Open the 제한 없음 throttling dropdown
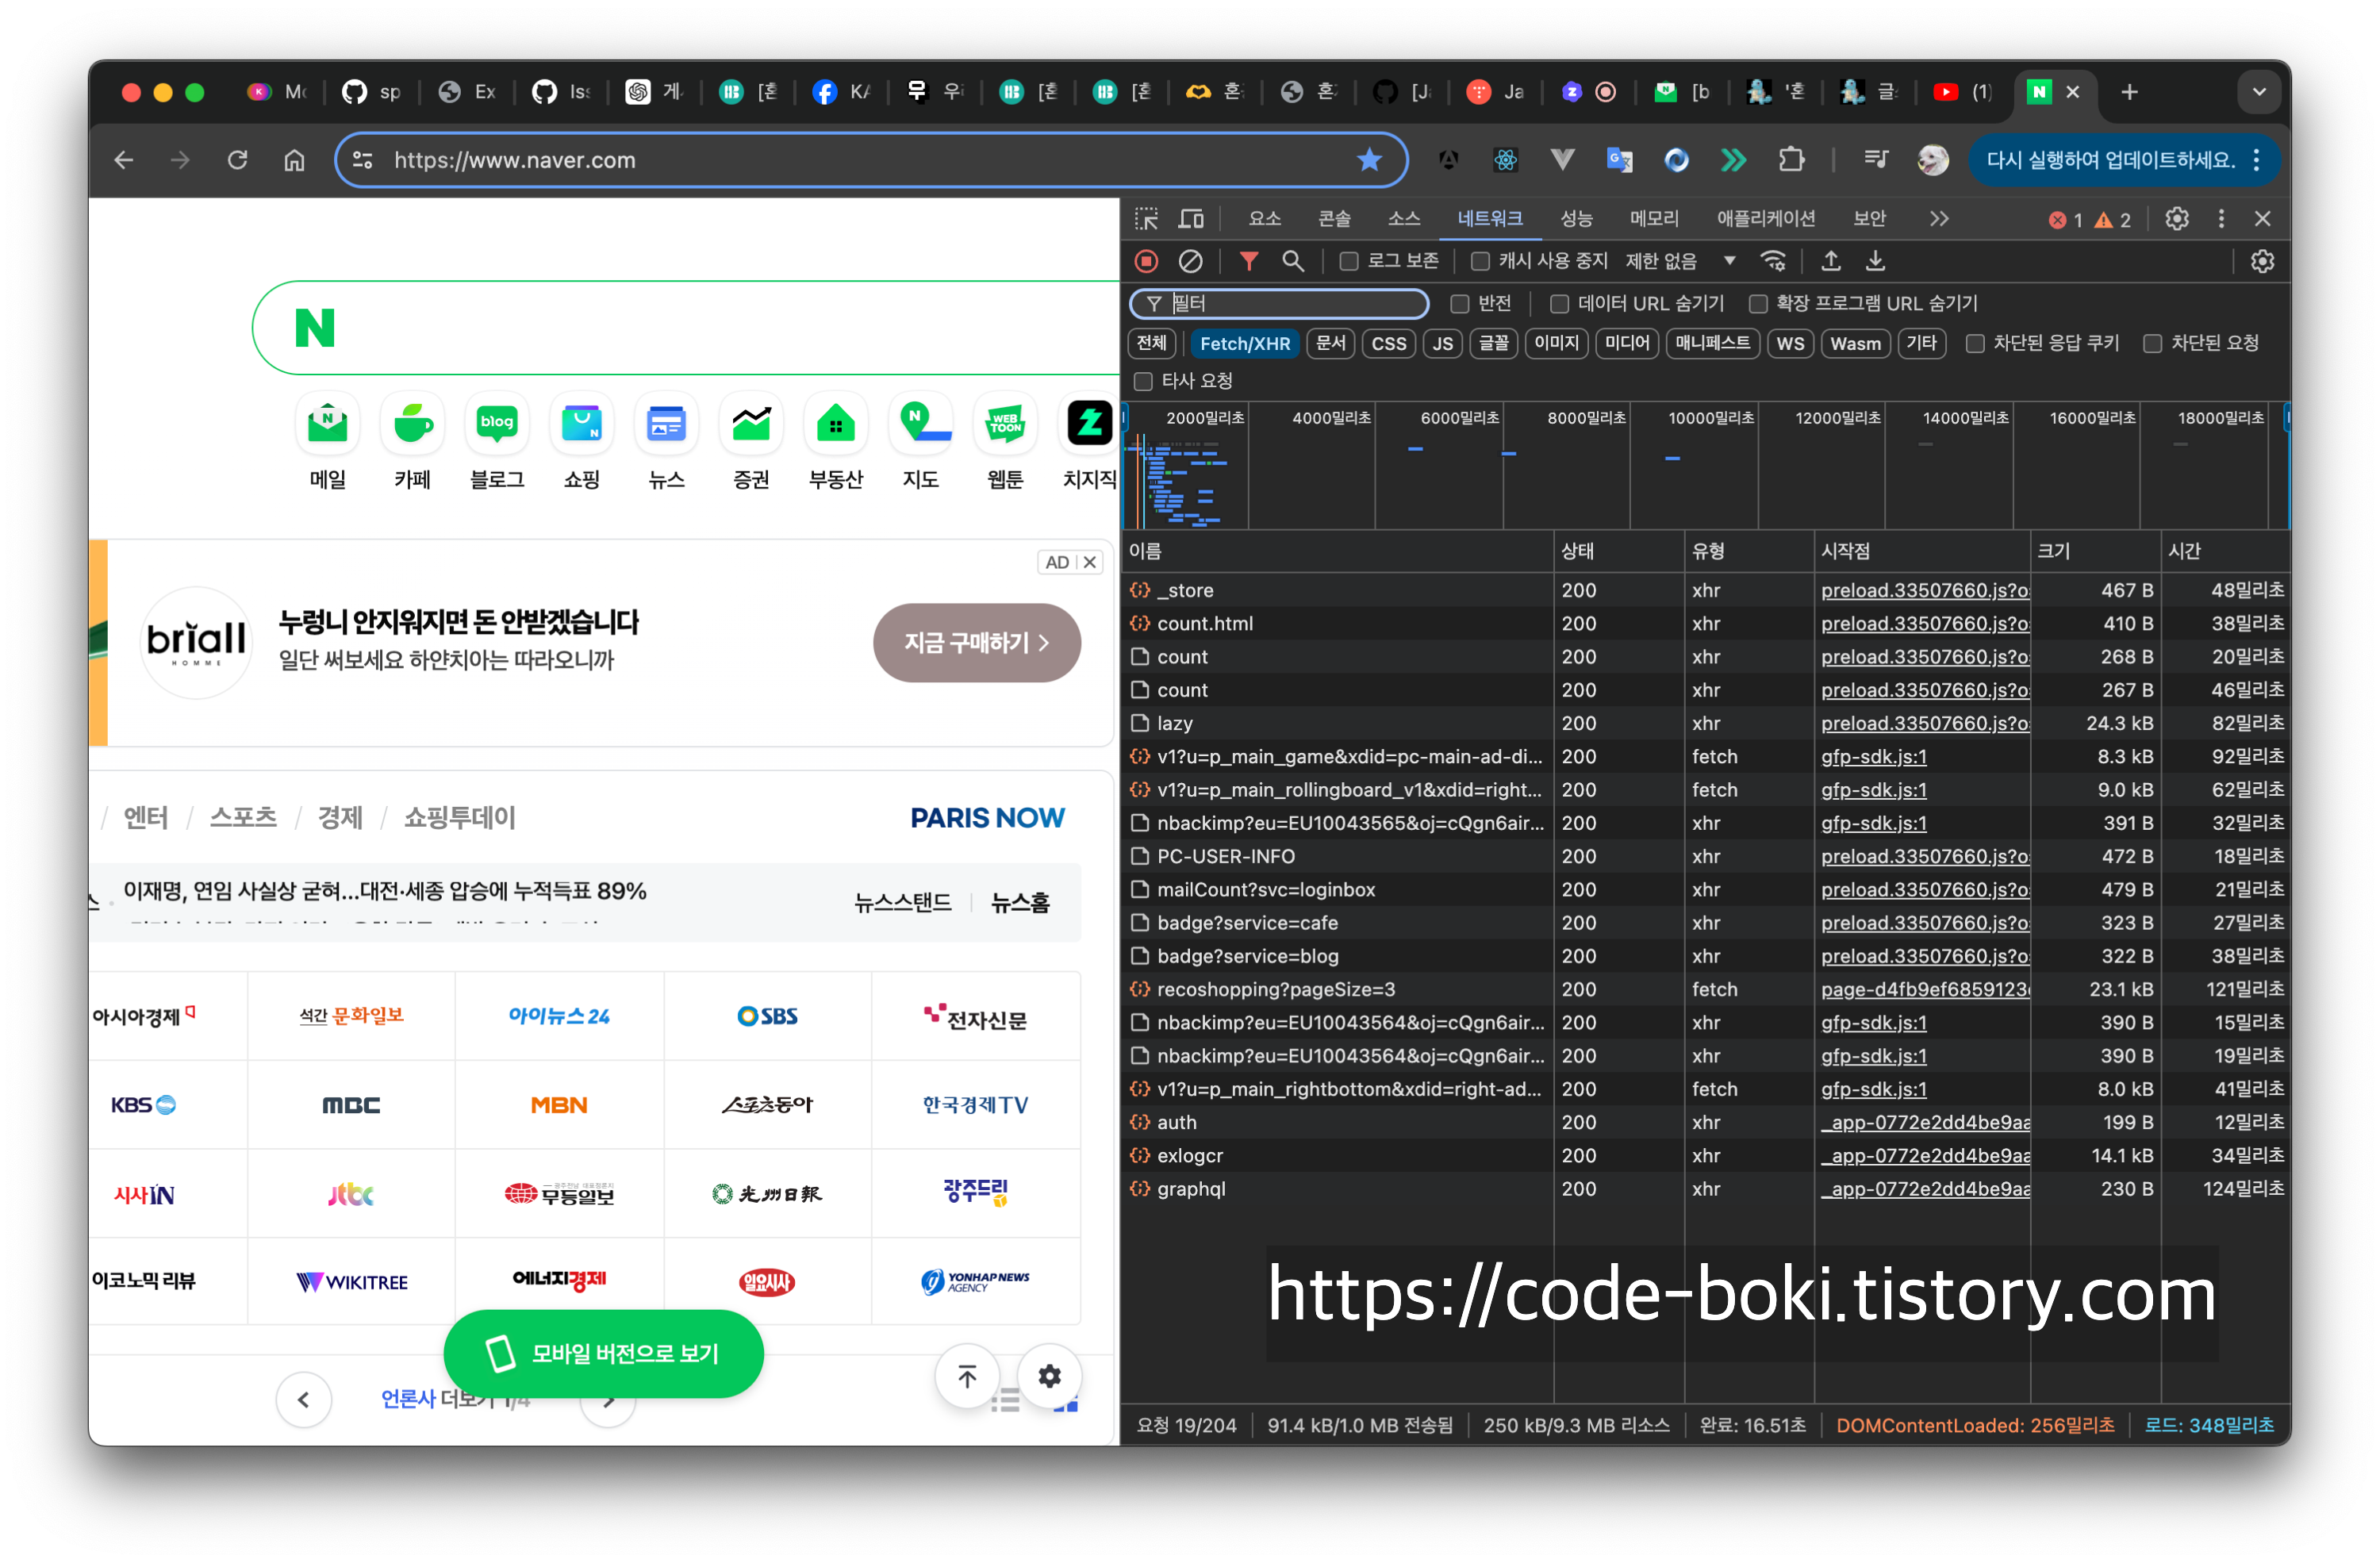 click(x=1680, y=261)
